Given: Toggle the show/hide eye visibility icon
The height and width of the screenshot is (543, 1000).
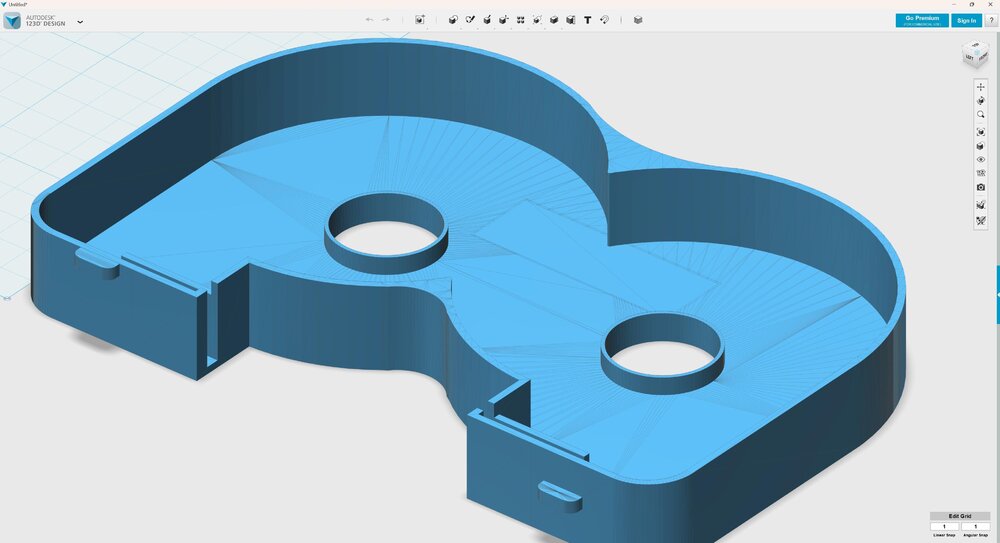Looking at the screenshot, I should tap(981, 159).
